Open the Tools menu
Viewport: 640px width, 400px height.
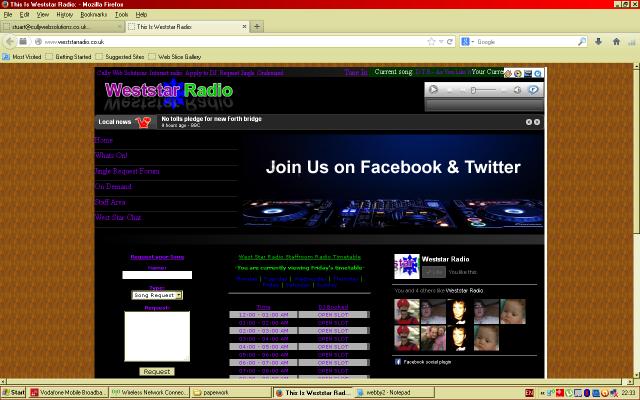[121, 15]
